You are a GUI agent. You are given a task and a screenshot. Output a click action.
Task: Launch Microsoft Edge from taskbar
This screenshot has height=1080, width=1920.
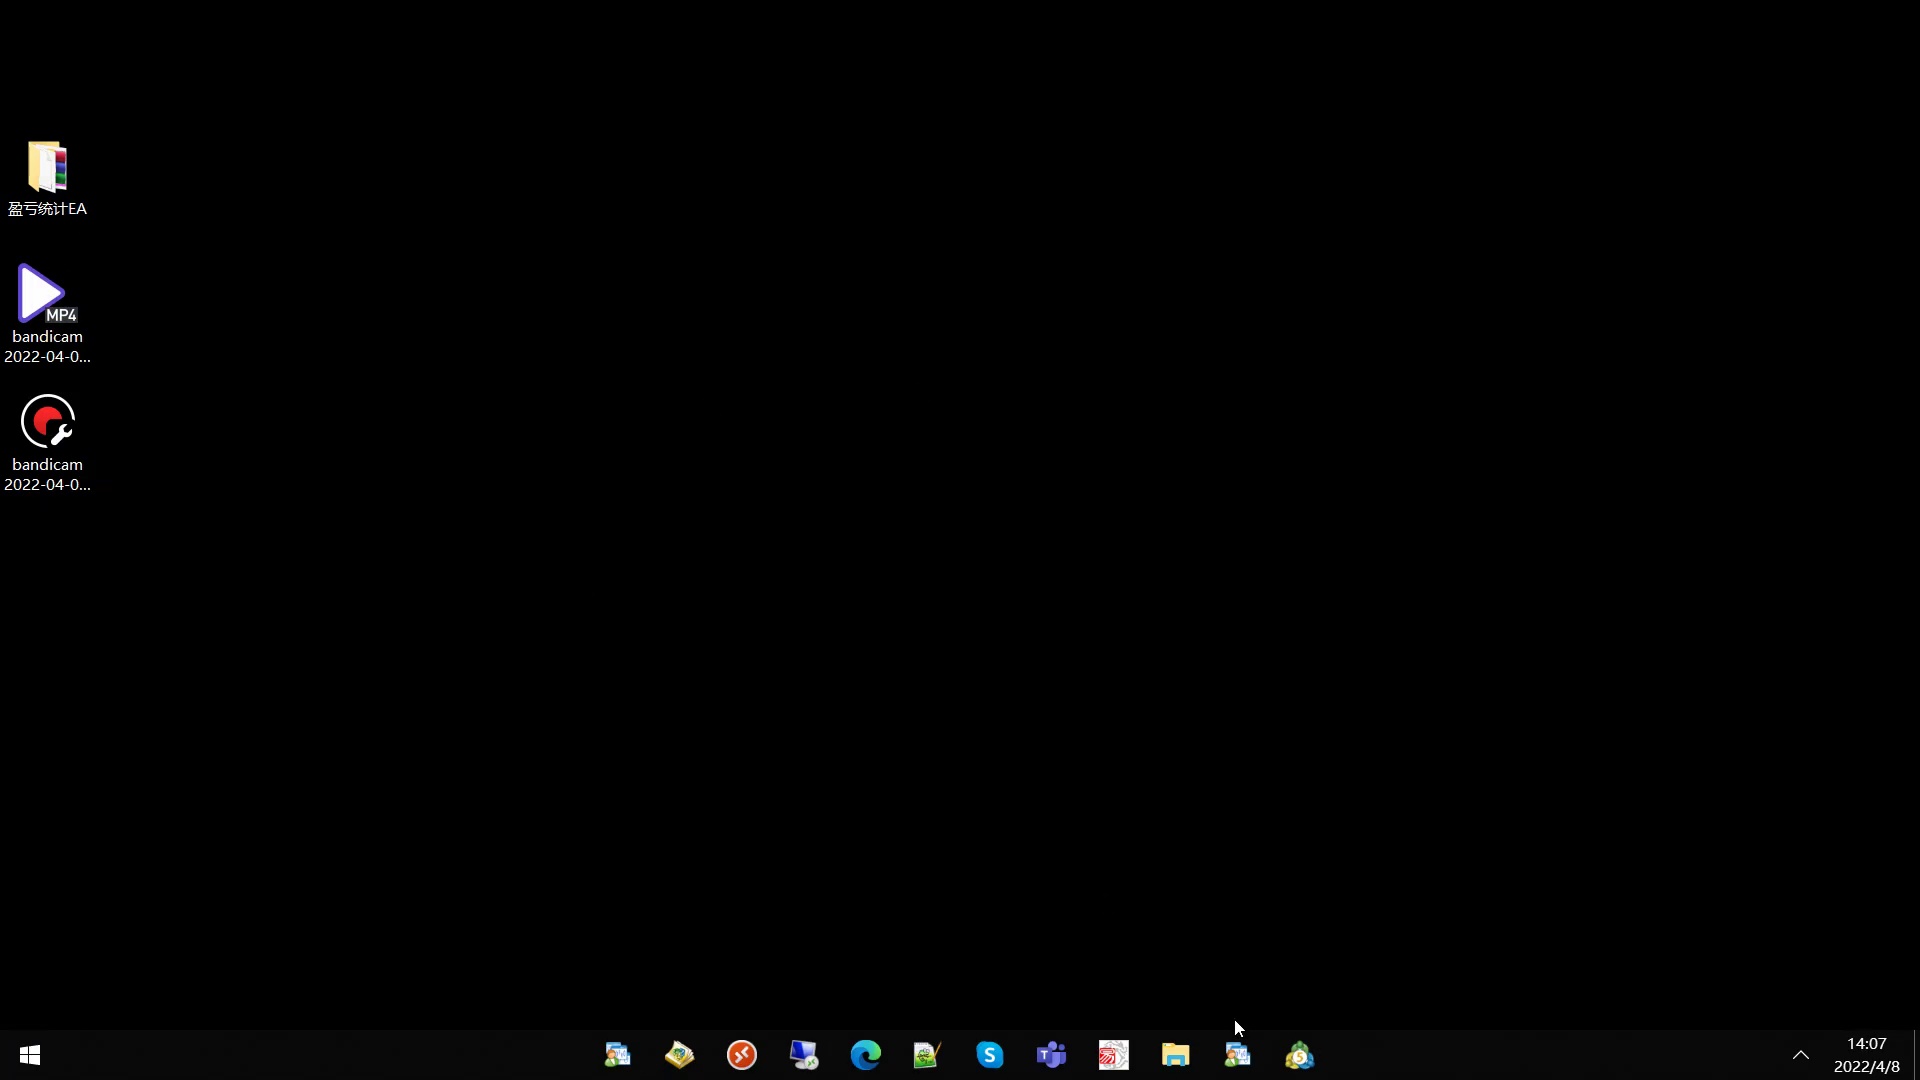pyautogui.click(x=865, y=1055)
